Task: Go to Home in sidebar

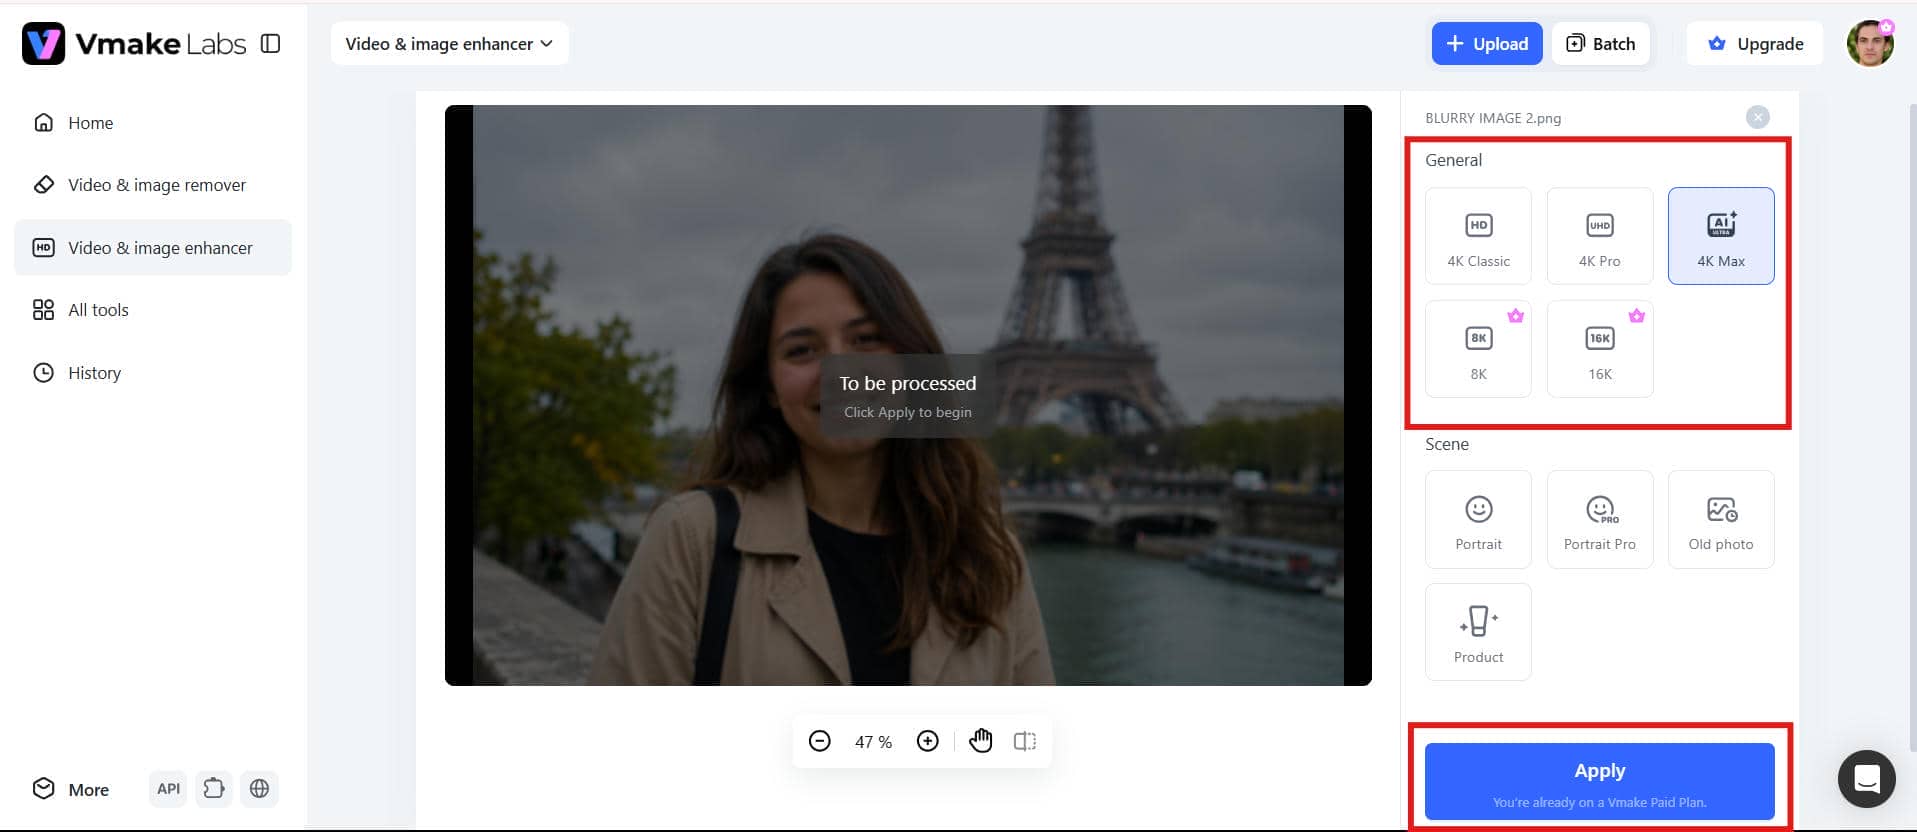Action: (153, 123)
